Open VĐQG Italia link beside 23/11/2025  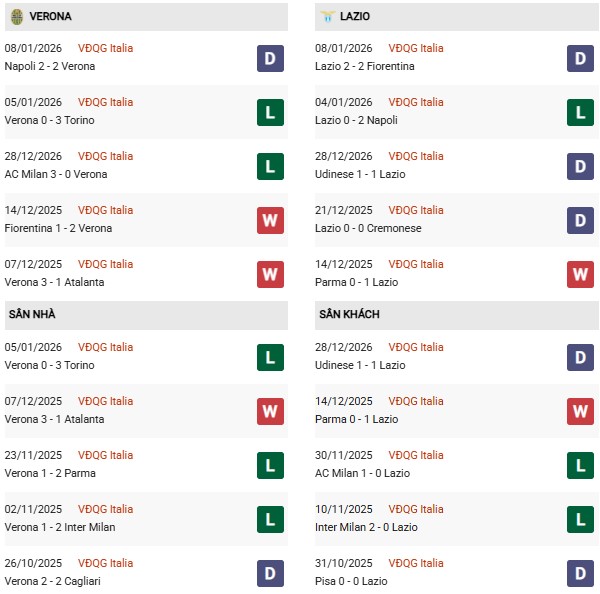tap(105, 455)
